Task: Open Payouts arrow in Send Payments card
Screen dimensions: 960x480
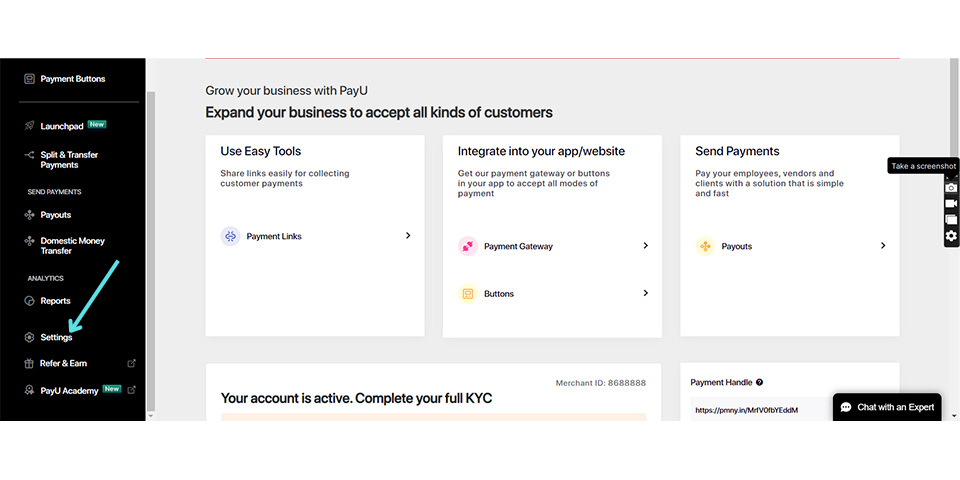Action: pyautogui.click(x=883, y=246)
